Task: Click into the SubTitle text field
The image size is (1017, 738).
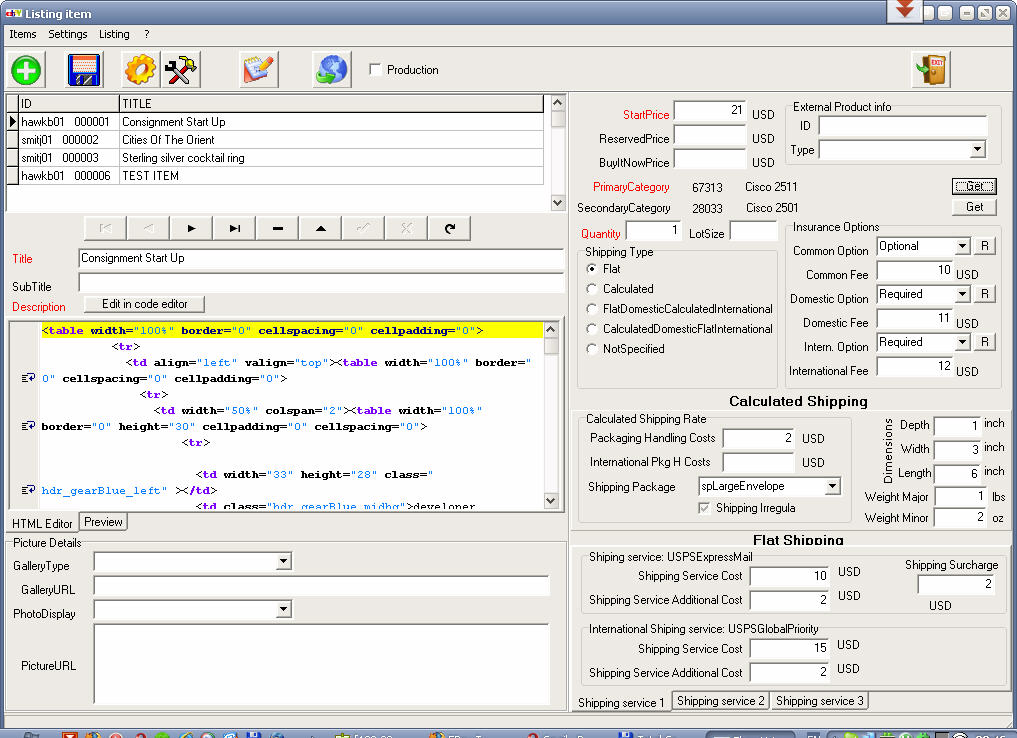Action: tap(320, 284)
